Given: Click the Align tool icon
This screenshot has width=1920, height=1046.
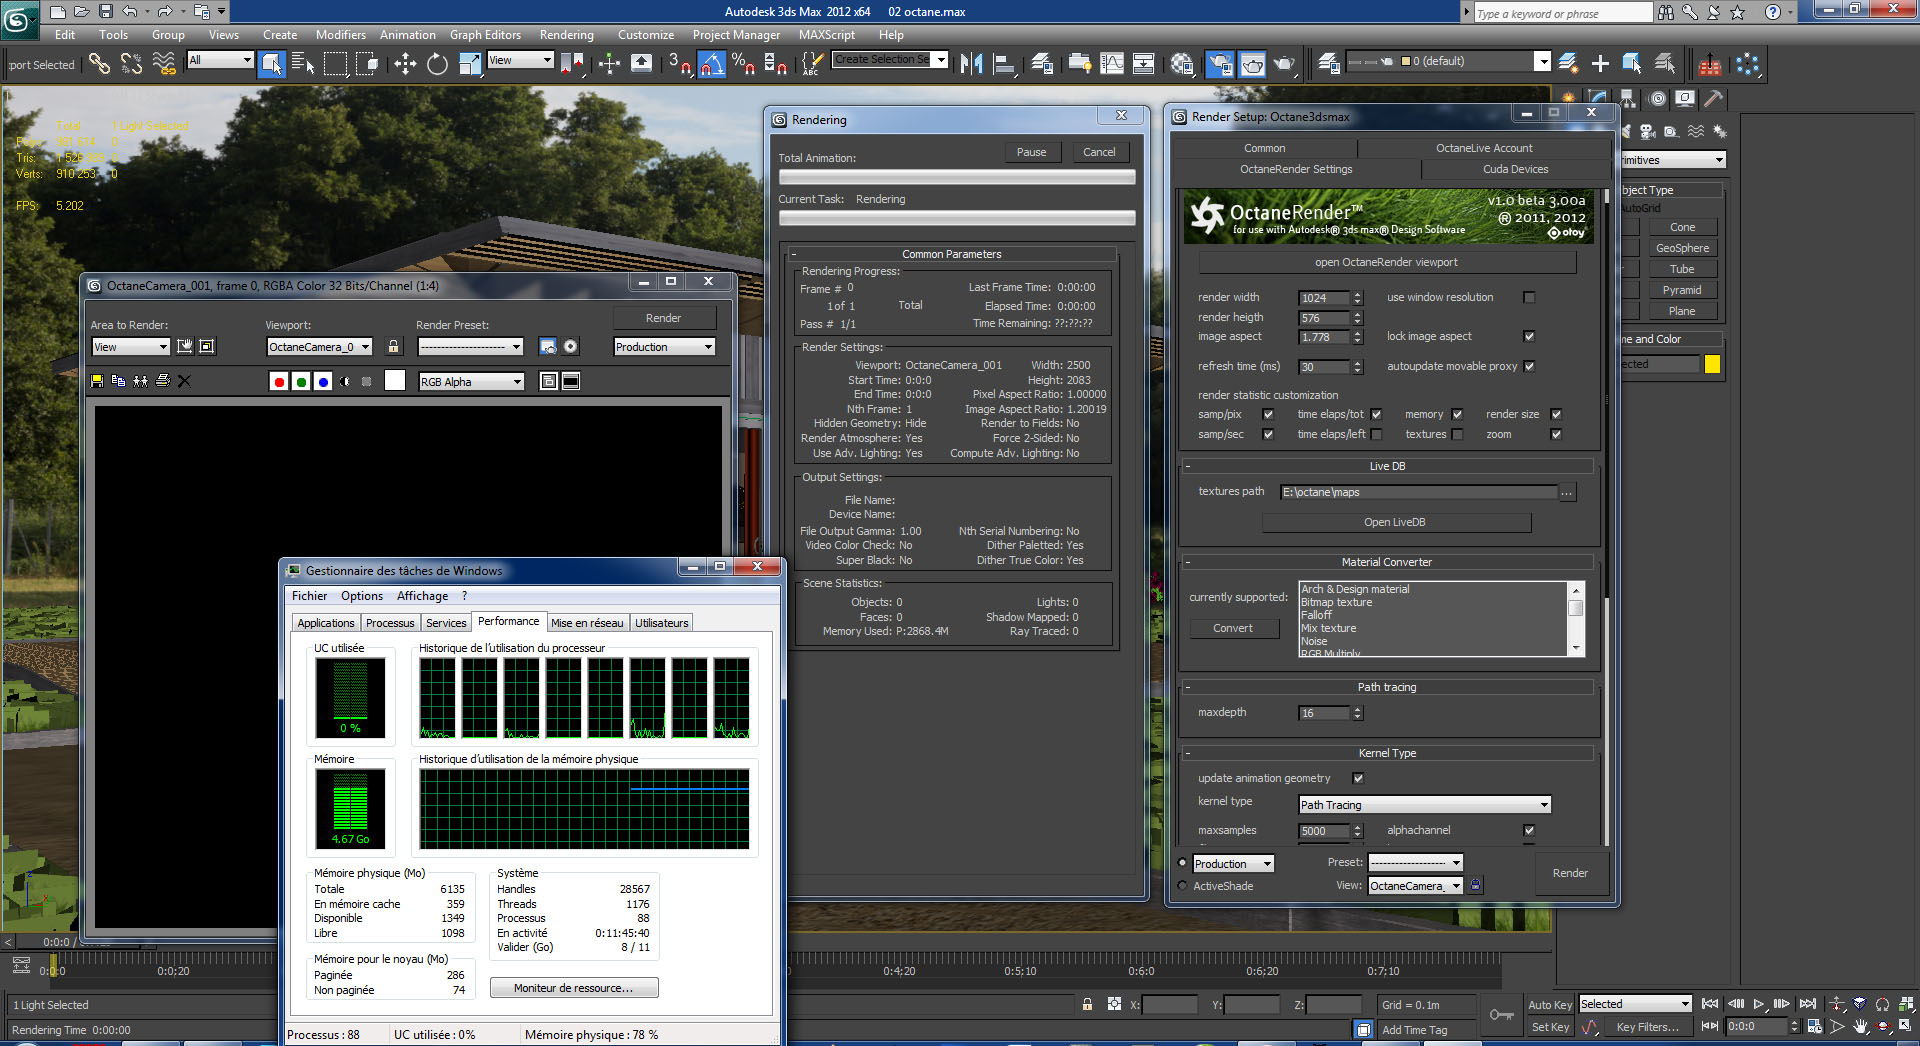Looking at the screenshot, I should point(1003,64).
